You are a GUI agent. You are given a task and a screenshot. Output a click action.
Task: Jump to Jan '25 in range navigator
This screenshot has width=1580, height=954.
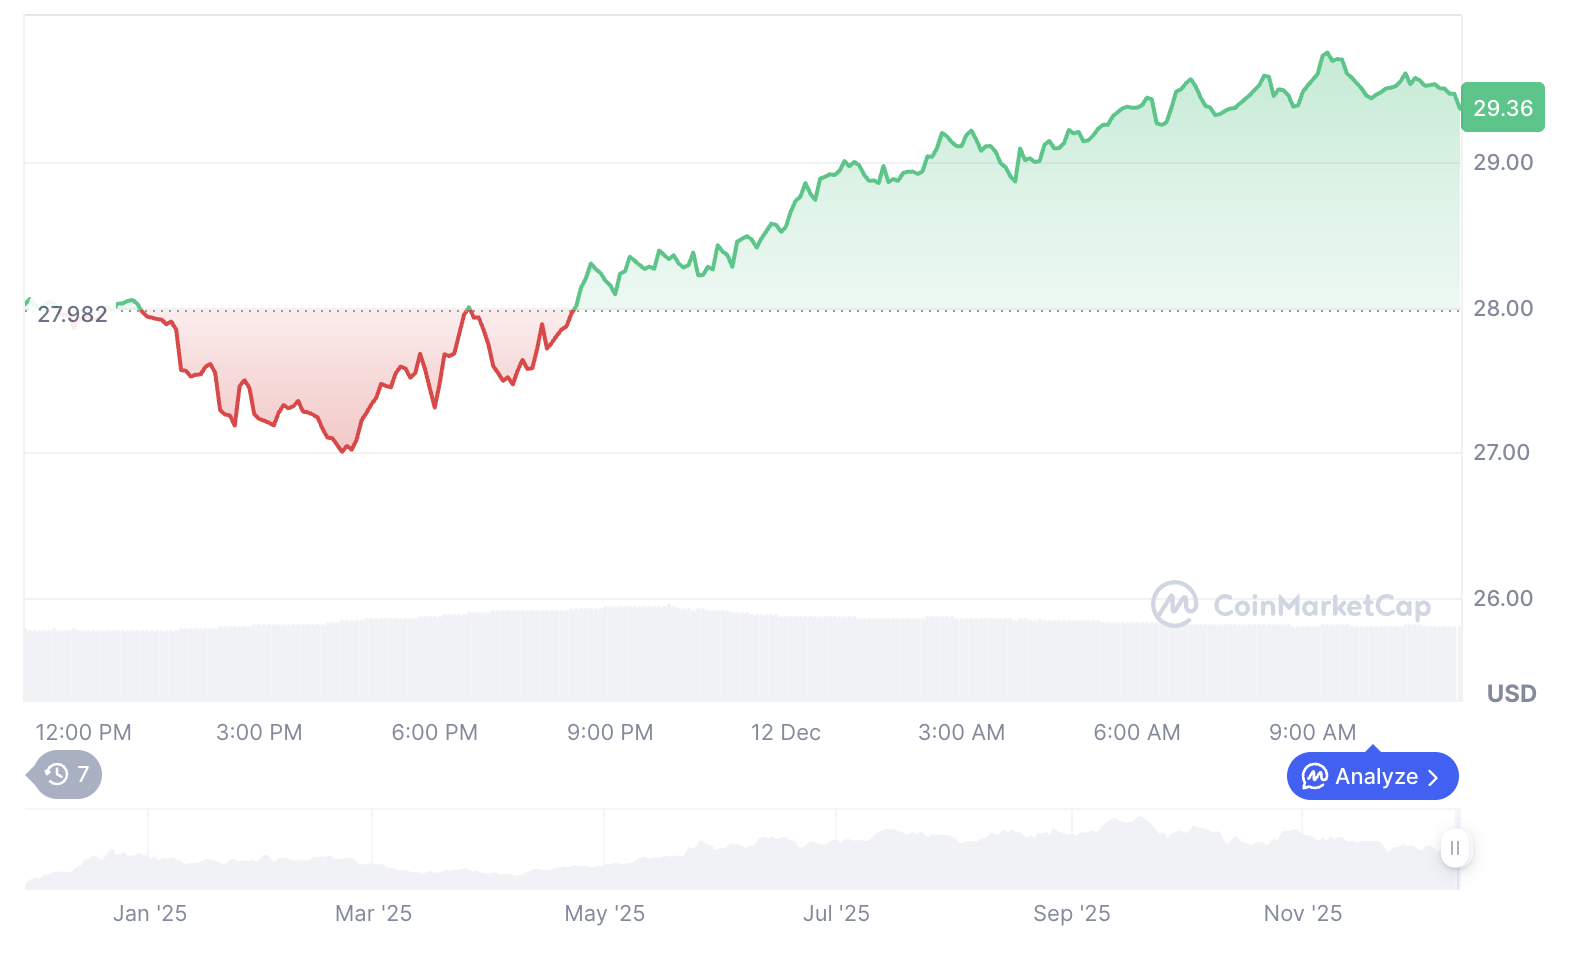150,913
